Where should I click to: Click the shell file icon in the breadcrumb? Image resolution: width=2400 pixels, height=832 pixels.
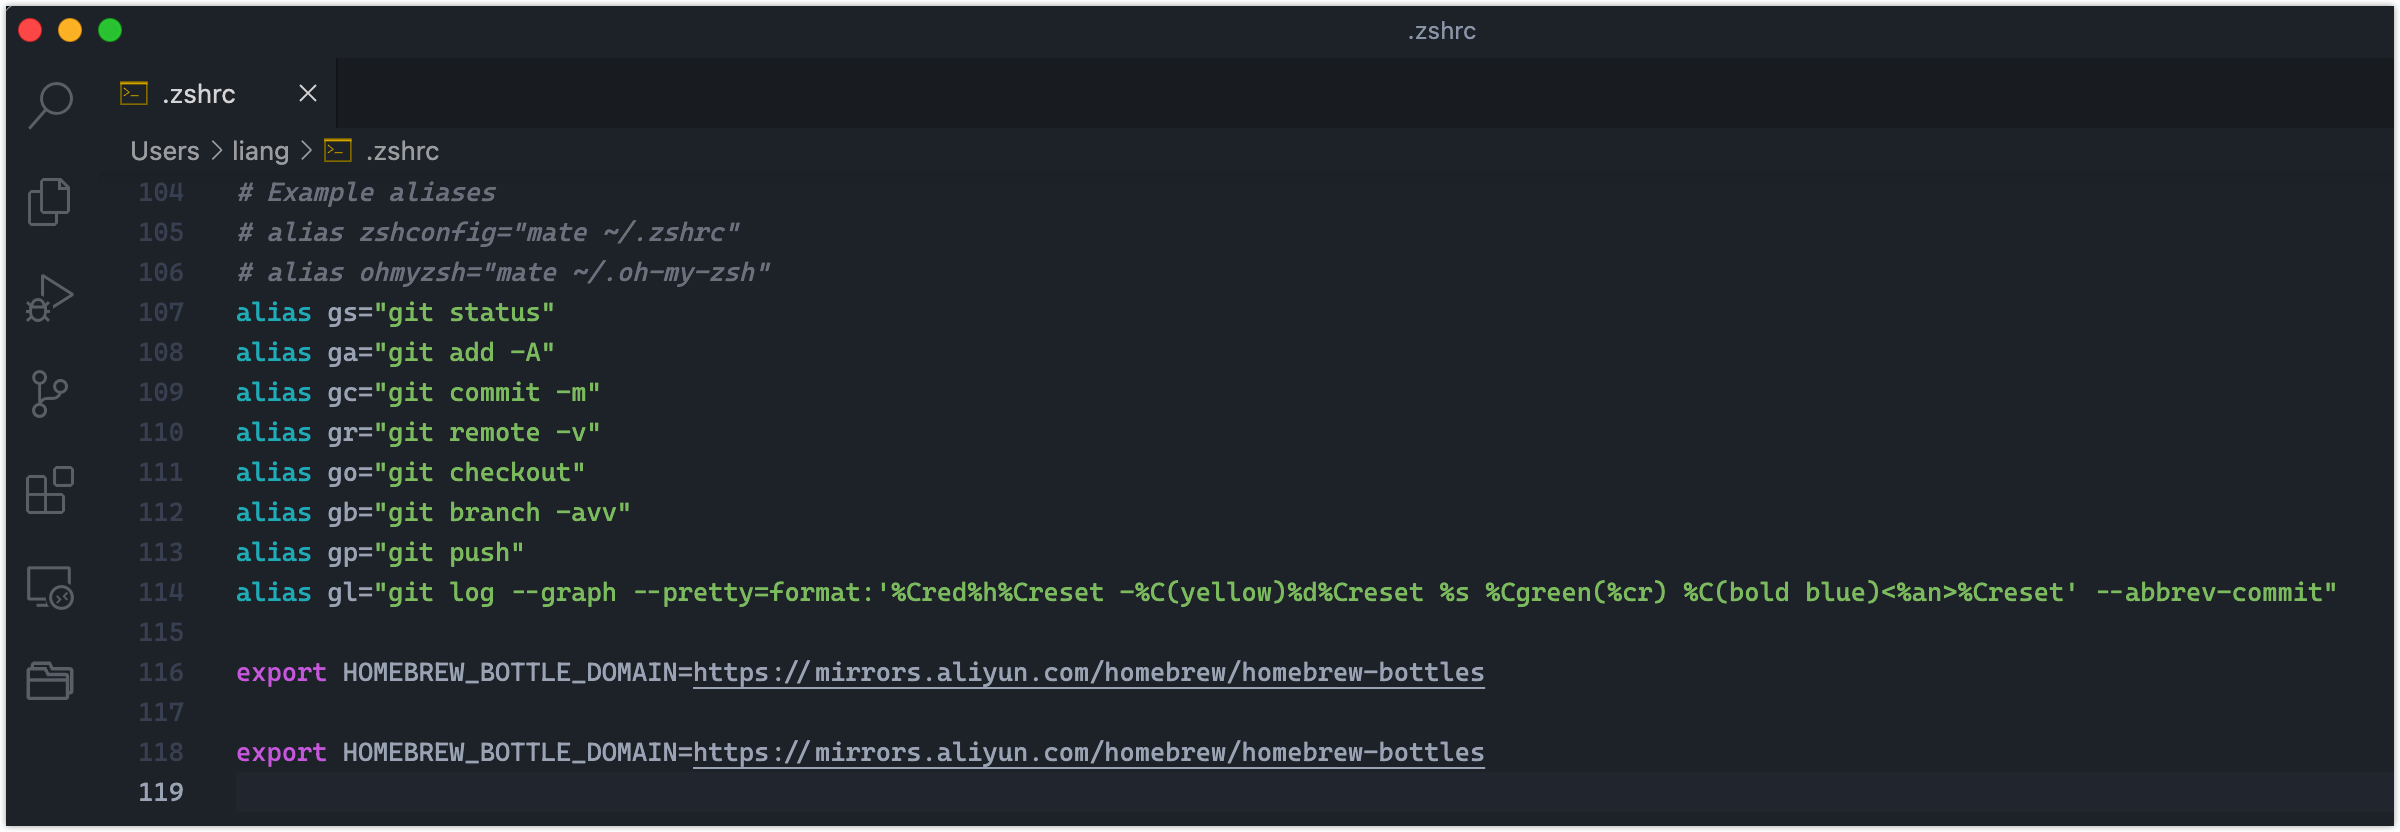(x=338, y=150)
